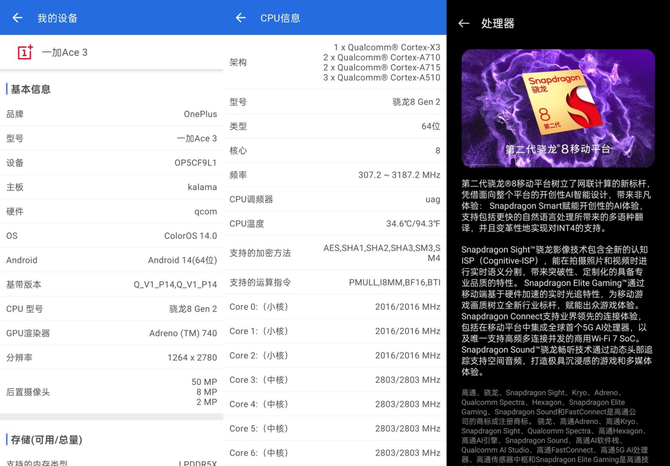The height and width of the screenshot is (466, 670).
Task: Select the 型号 一加Ace 3 row
Action: pos(112,138)
